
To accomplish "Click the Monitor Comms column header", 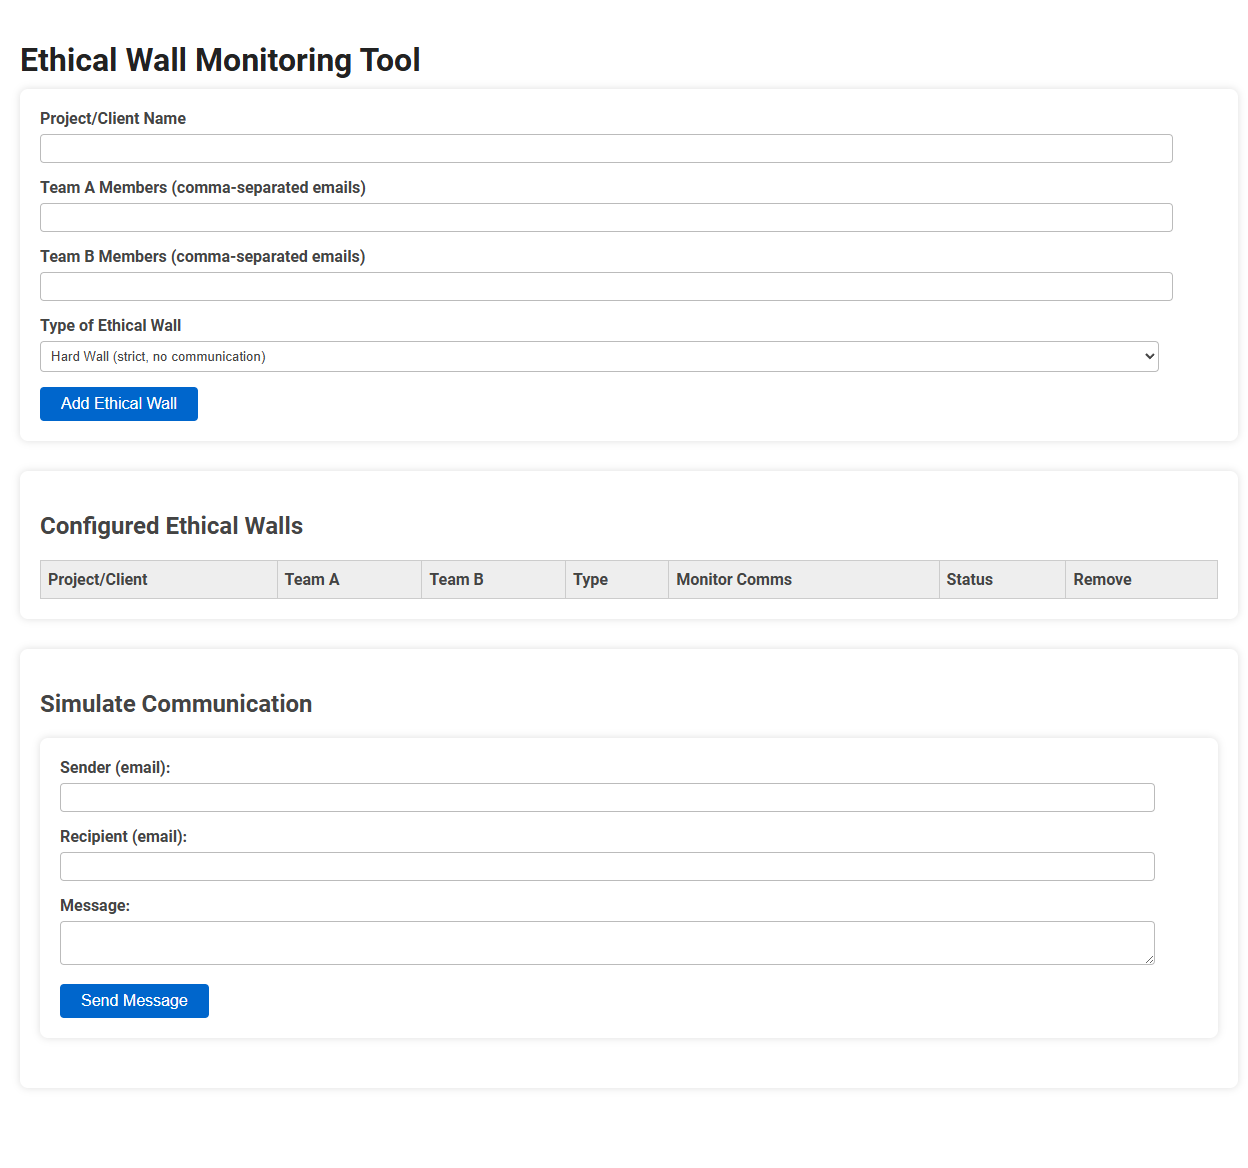I will coord(733,579).
